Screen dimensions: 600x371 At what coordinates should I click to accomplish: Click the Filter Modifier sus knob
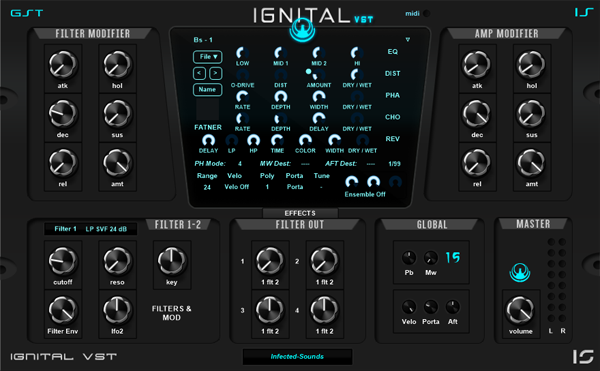(x=117, y=114)
